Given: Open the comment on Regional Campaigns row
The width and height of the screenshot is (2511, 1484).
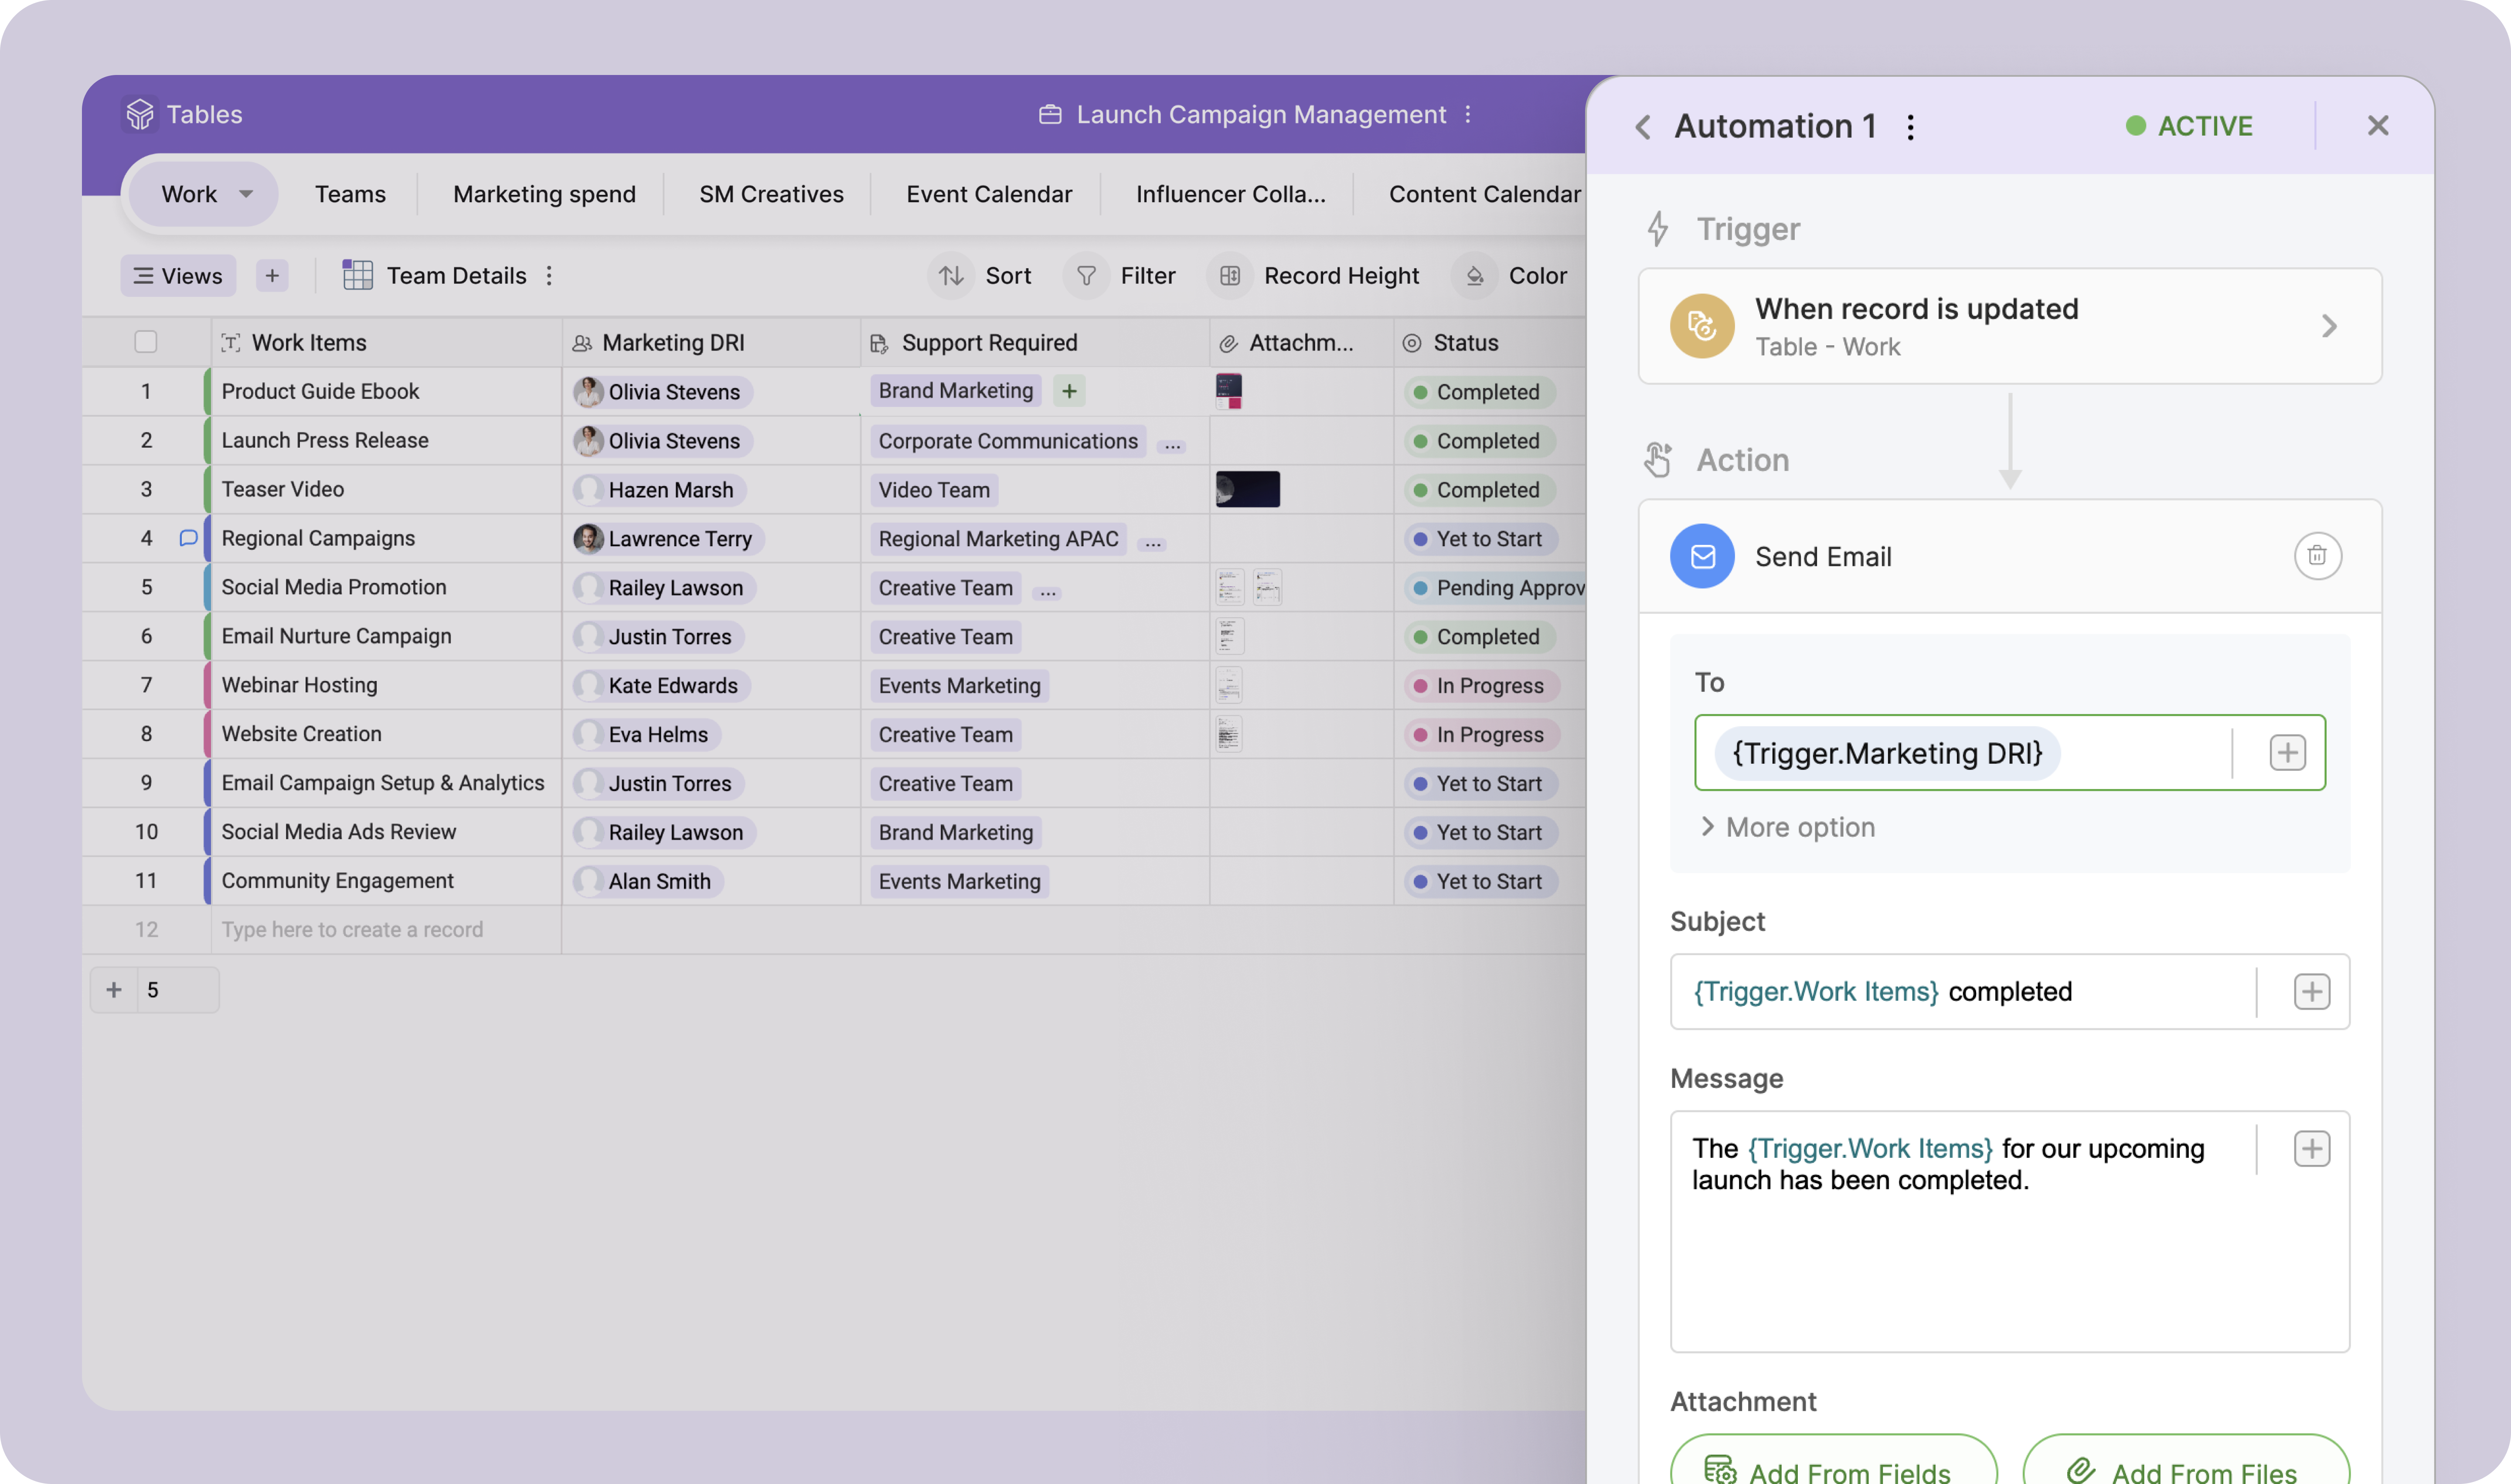Looking at the screenshot, I should (x=188, y=538).
